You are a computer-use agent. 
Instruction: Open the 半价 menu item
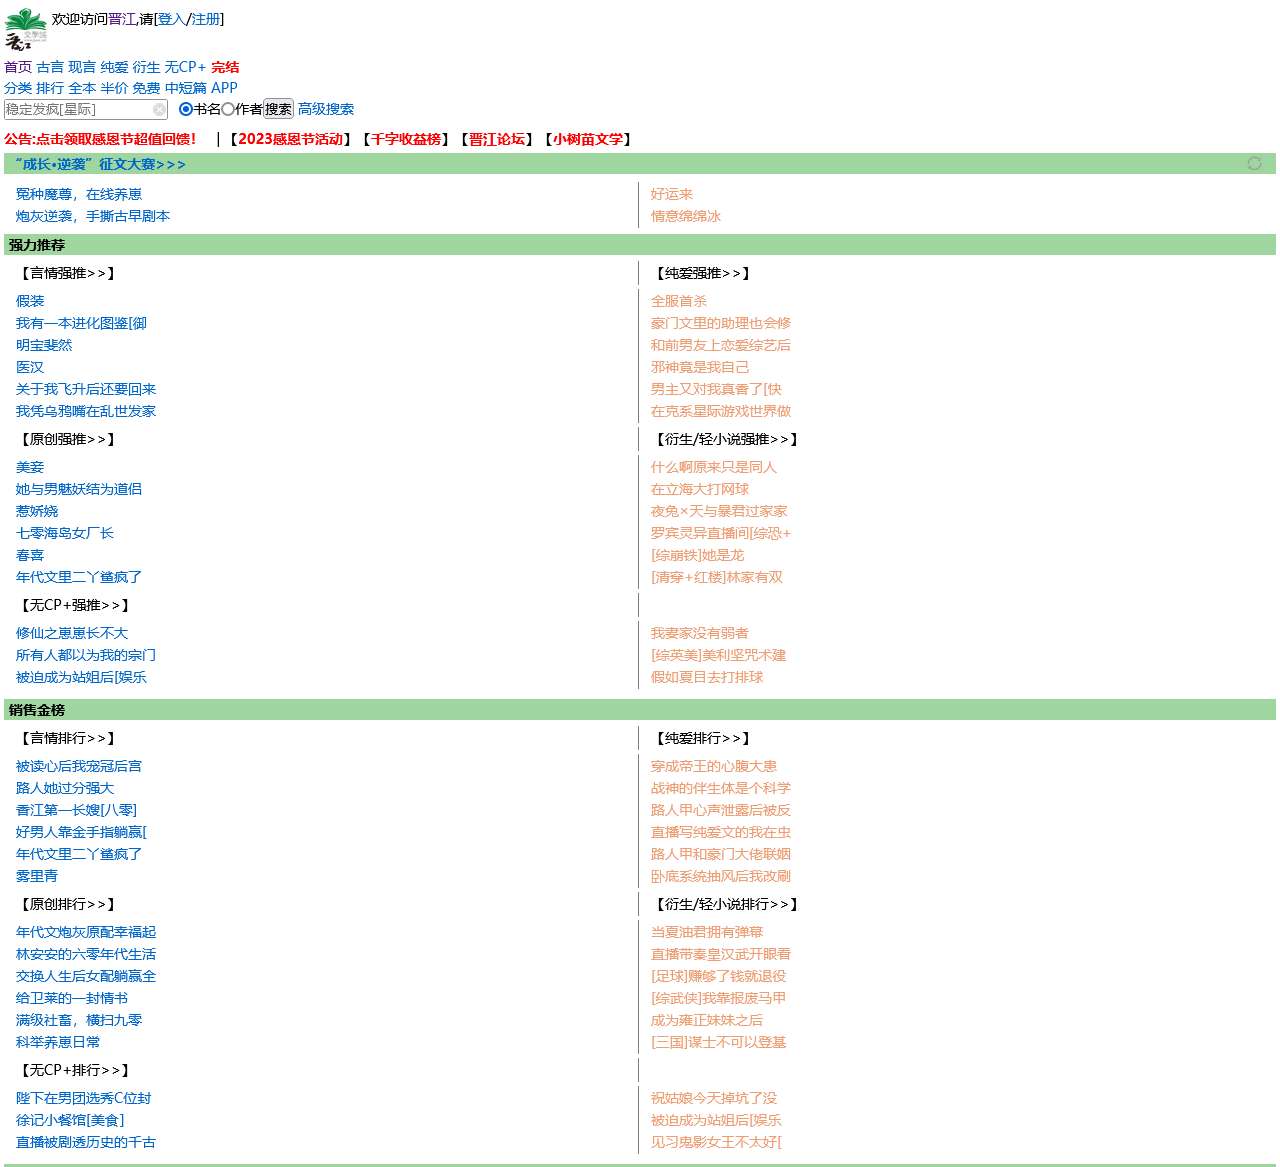coord(114,88)
